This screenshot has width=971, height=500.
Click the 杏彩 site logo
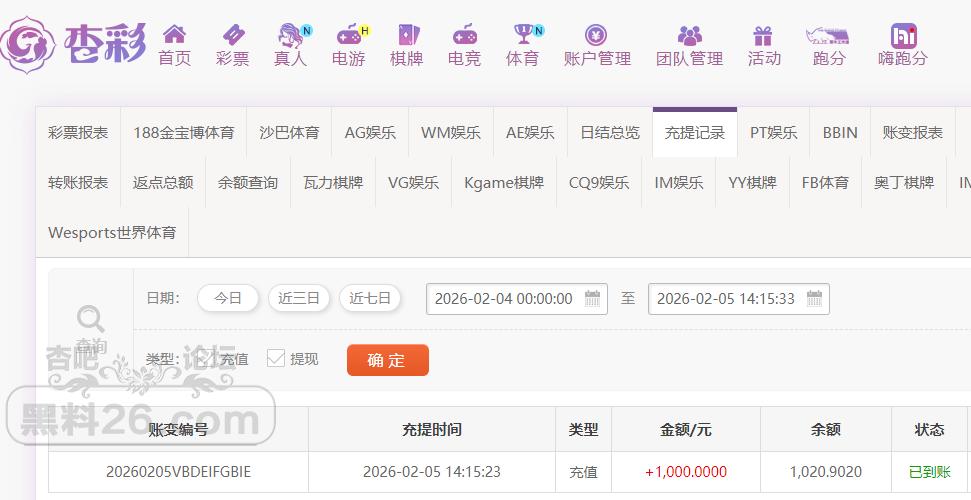pos(74,44)
